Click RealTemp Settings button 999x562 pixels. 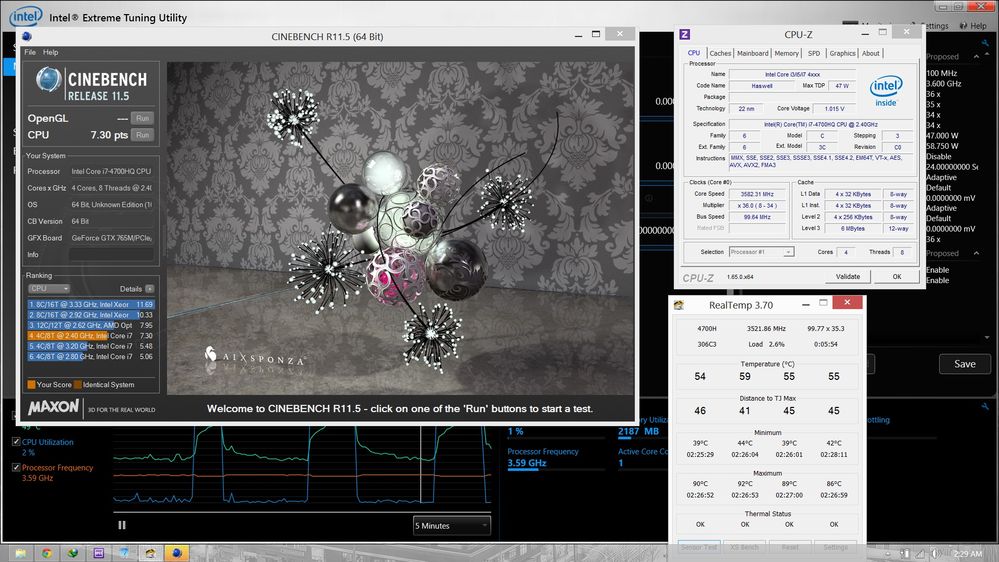(x=835, y=547)
